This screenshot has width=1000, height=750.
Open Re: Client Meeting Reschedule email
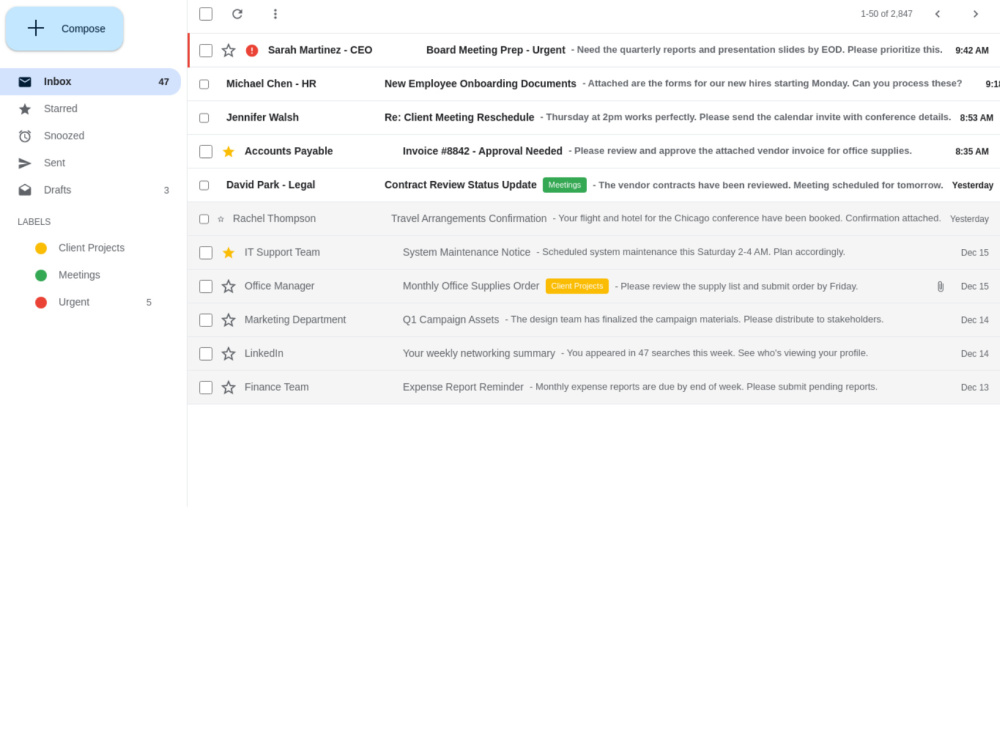[594, 118]
